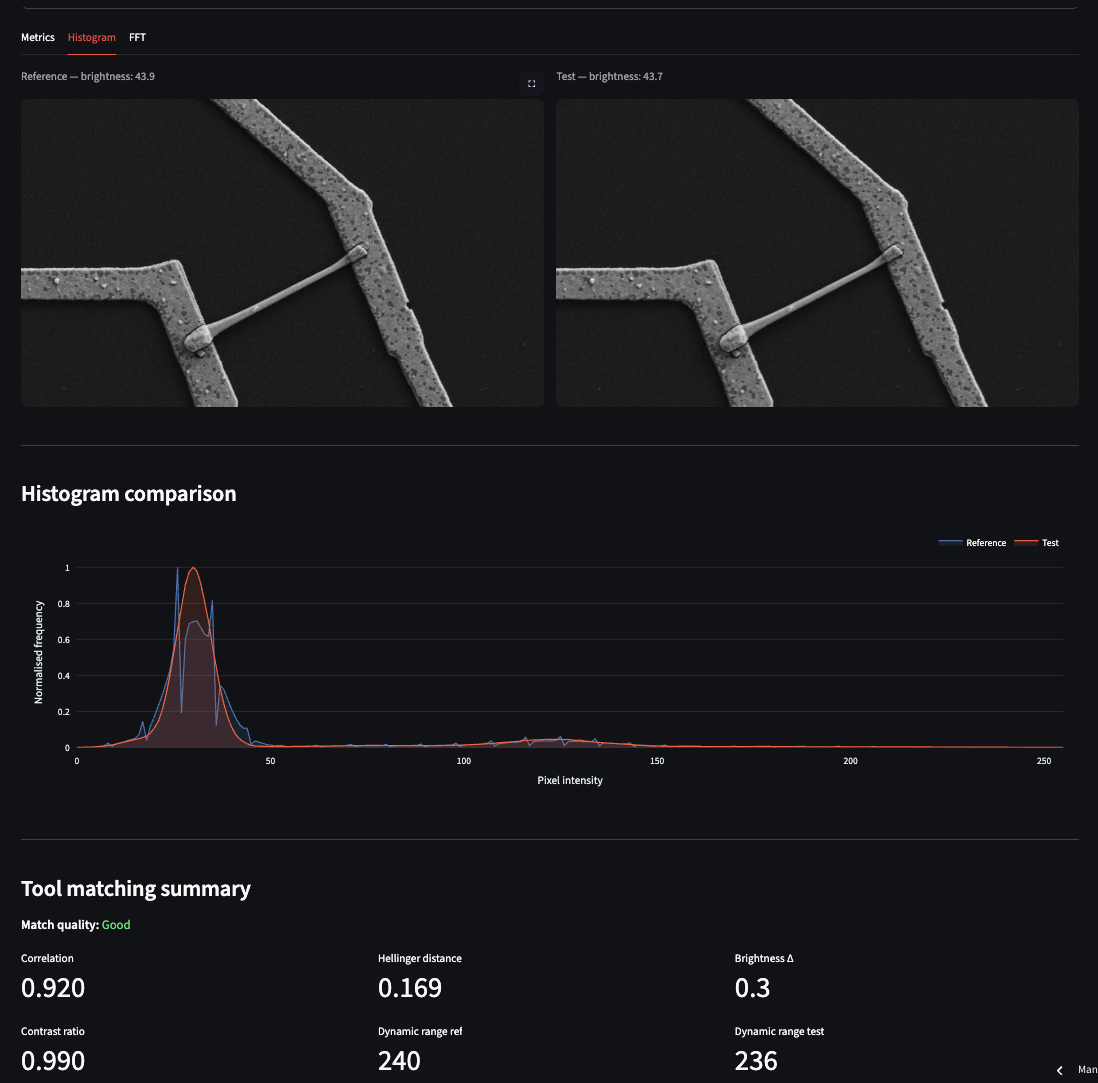Toggle the Reference series in the histogram legend
Viewport: 1098px width, 1083px height.
970,542
